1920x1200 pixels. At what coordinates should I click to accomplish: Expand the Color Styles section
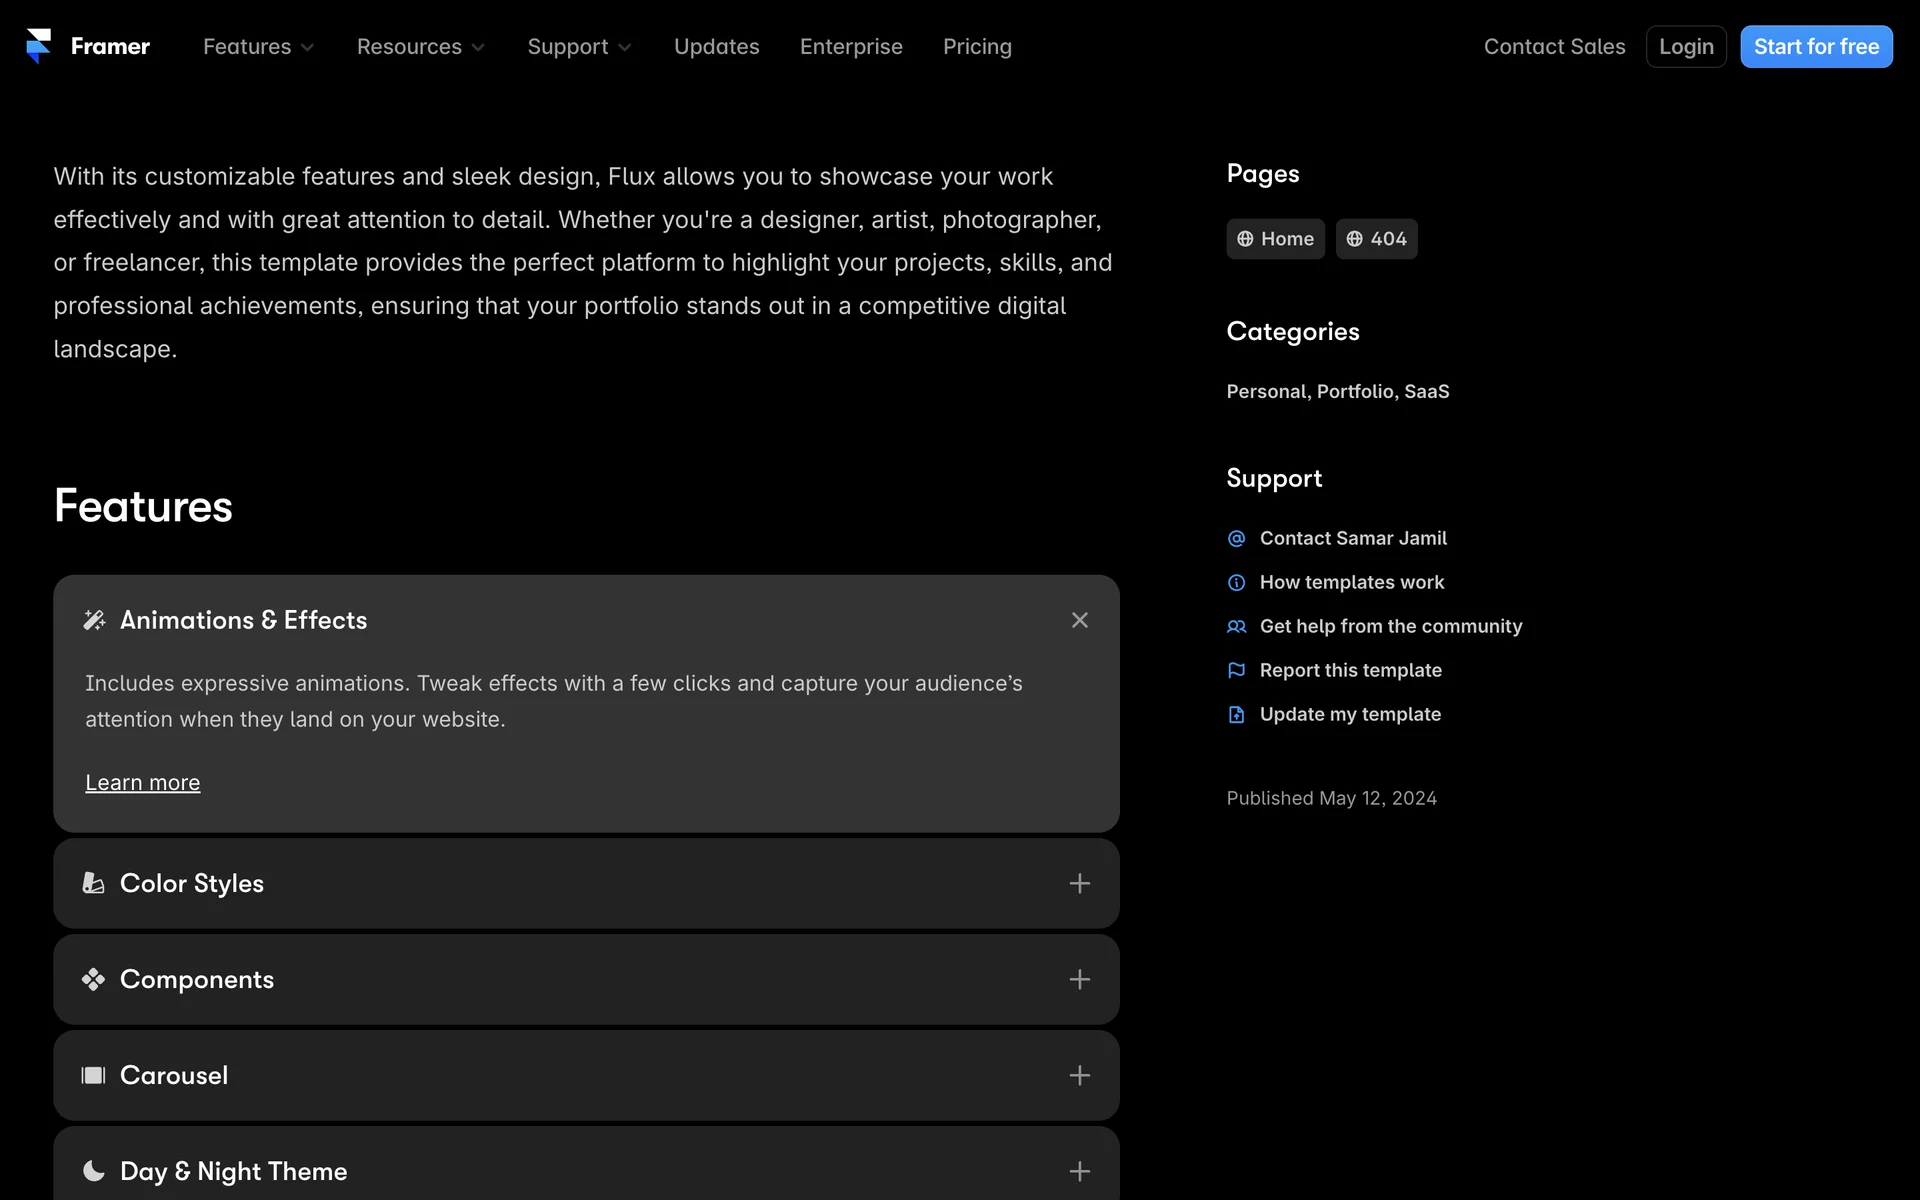(1079, 884)
